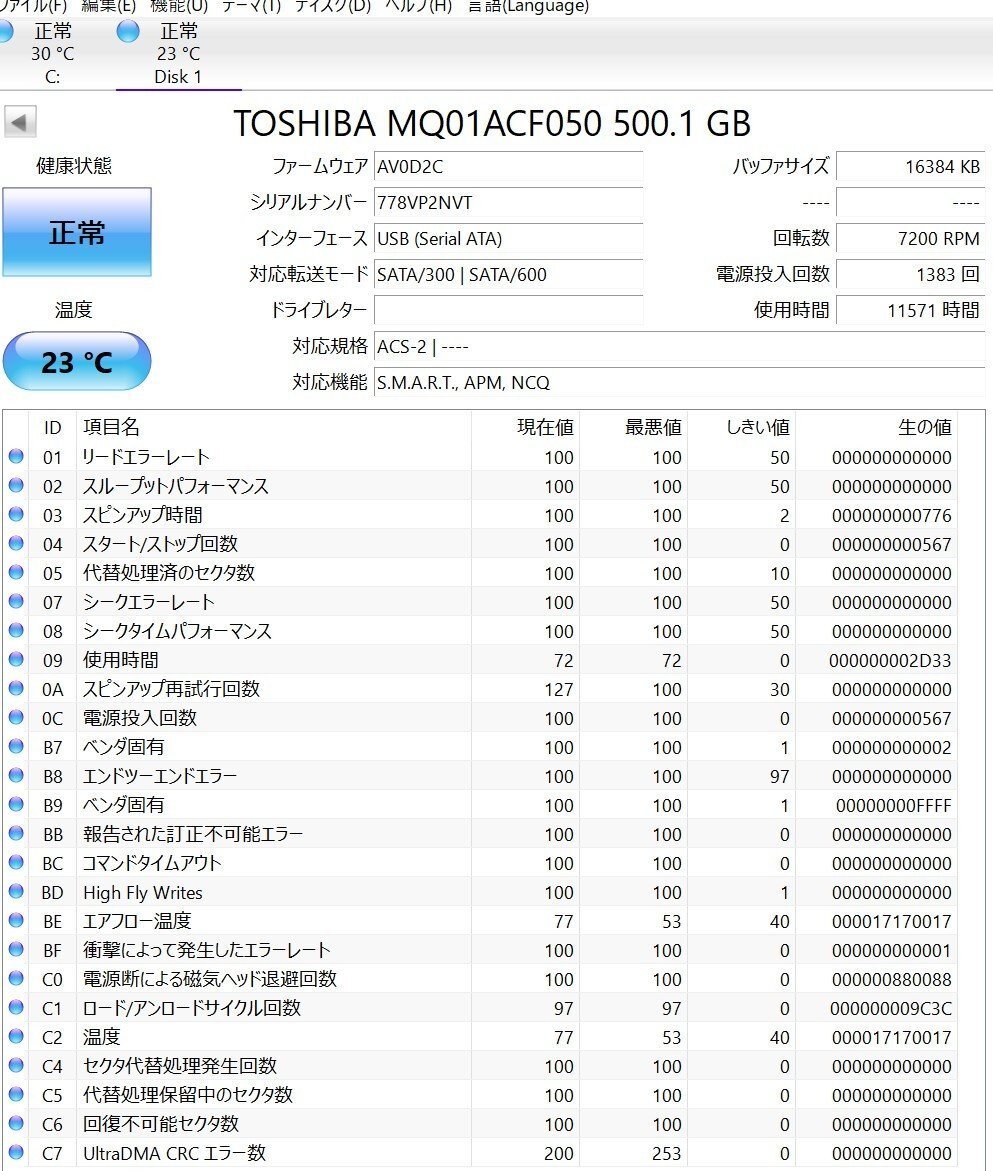This screenshot has width=993, height=1171.
Task: Click the interface field USB (Serial ATA)
Action: coord(508,238)
